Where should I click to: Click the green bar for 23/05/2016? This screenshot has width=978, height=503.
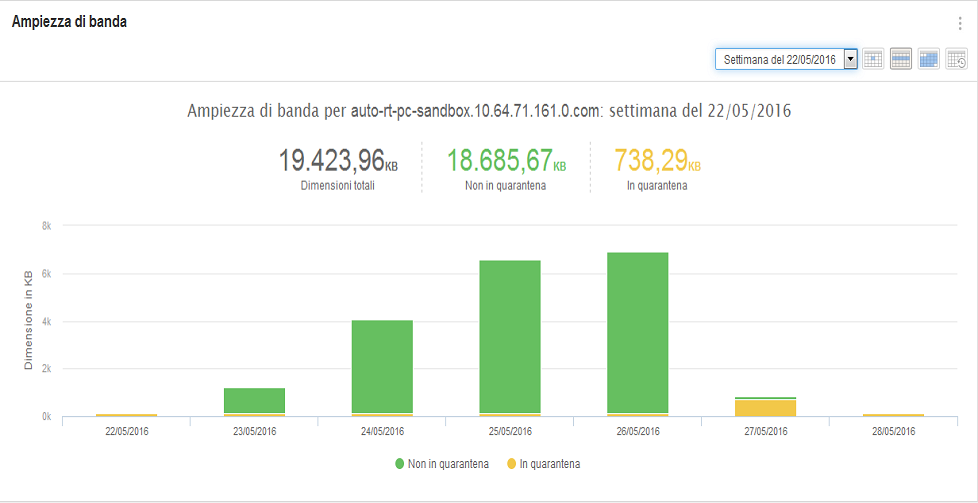click(x=254, y=400)
